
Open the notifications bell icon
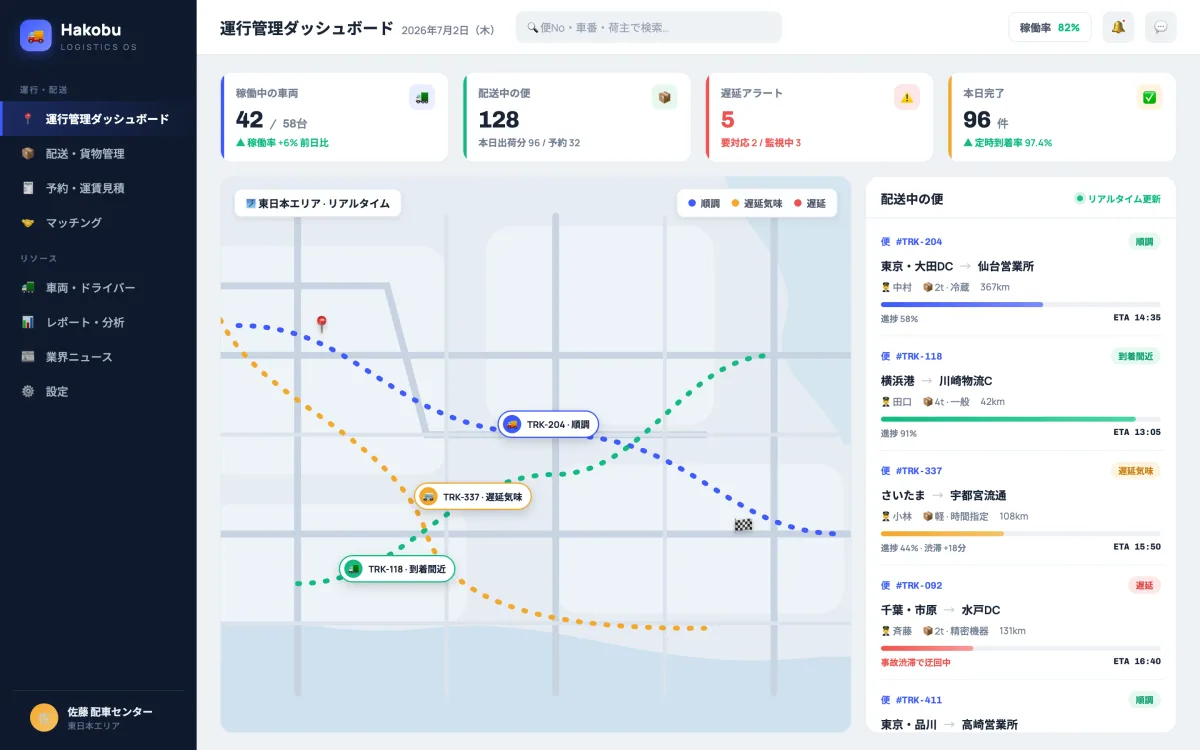click(1118, 27)
